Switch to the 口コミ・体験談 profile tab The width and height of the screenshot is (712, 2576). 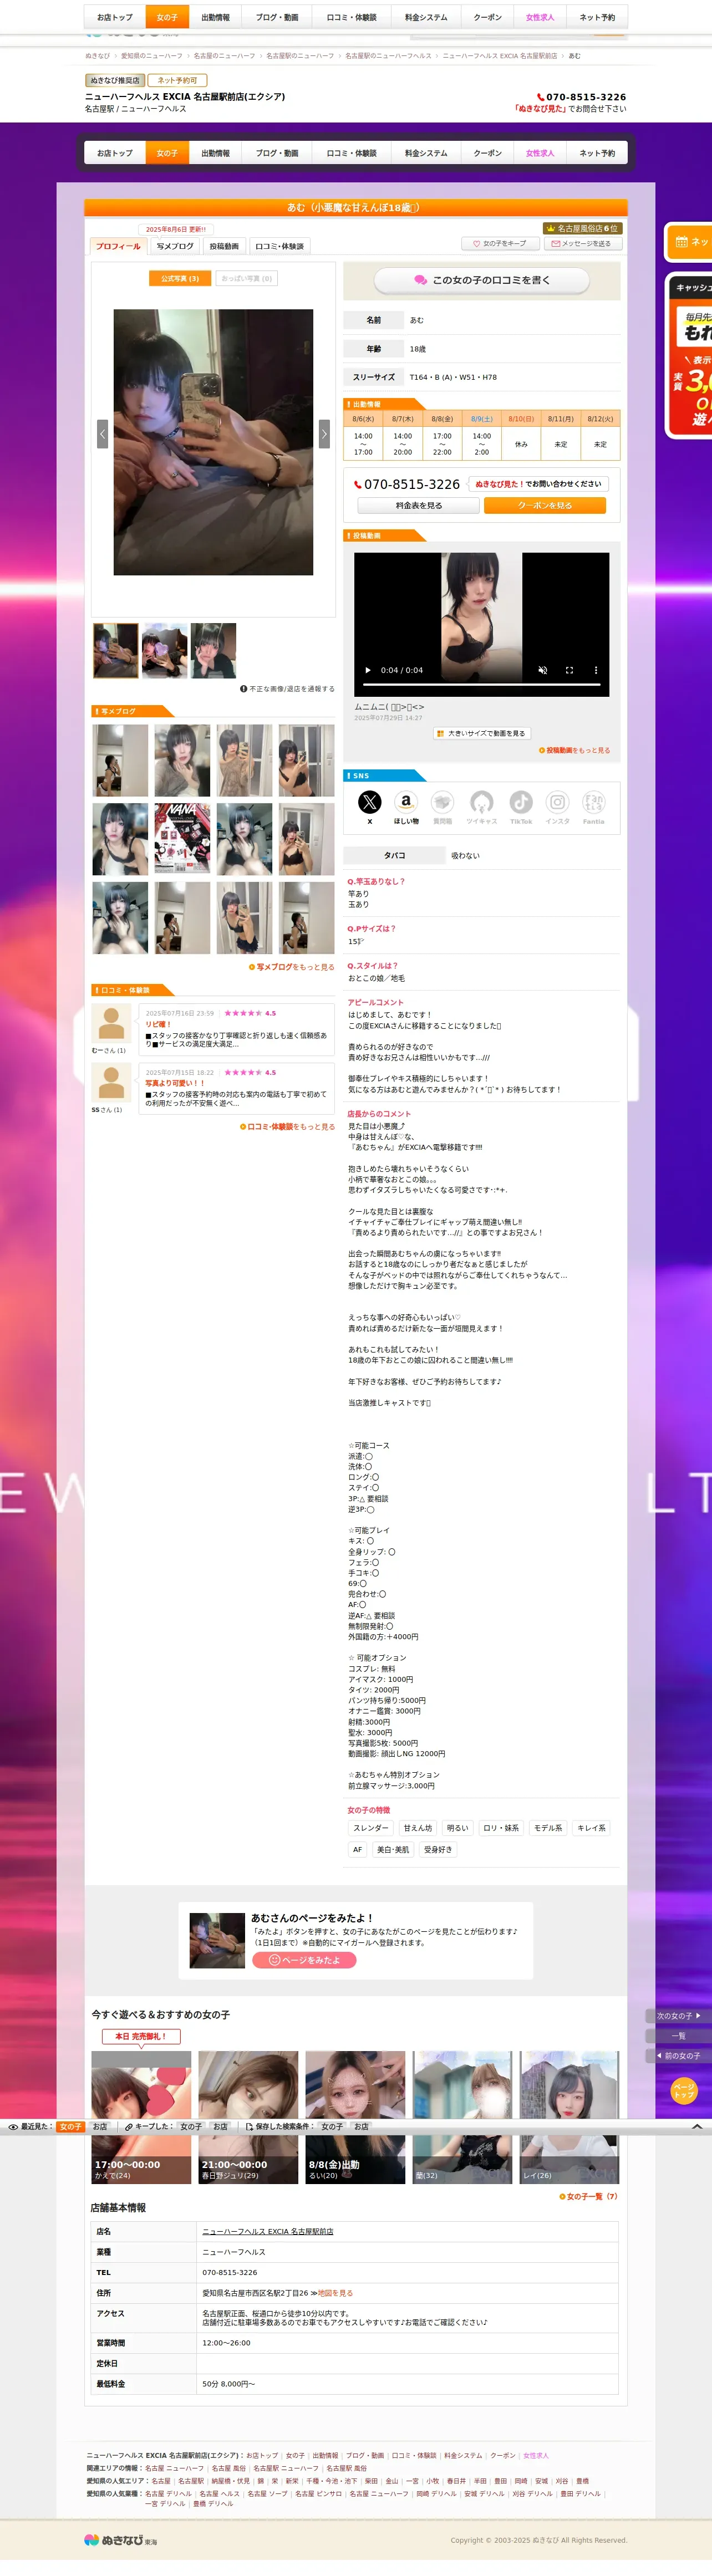pos(279,246)
